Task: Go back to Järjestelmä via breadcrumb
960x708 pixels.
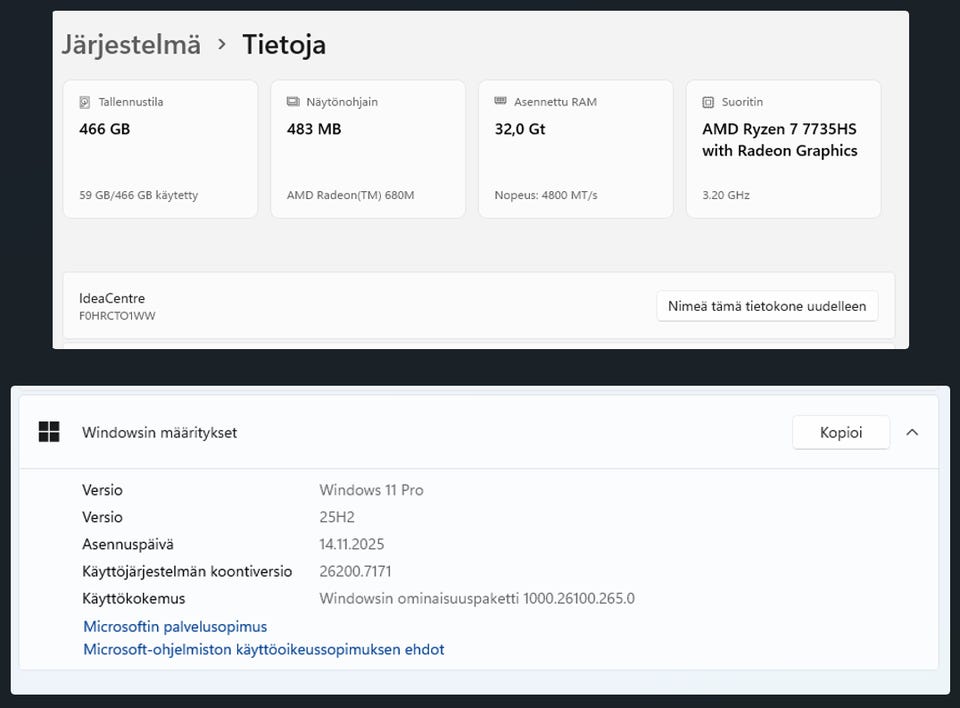Action: (131, 44)
